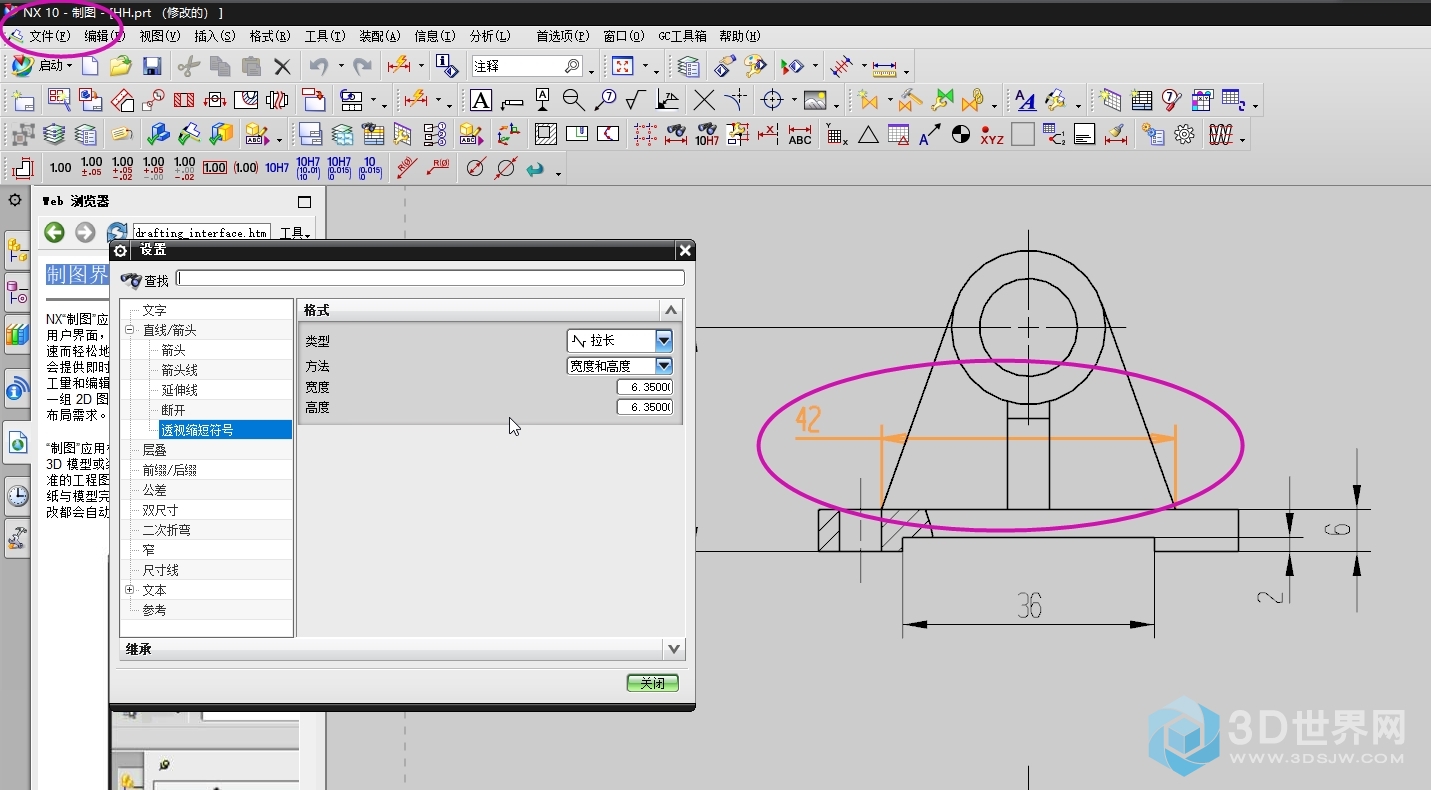
Task: Open a file with the folder icon
Action: (120, 66)
